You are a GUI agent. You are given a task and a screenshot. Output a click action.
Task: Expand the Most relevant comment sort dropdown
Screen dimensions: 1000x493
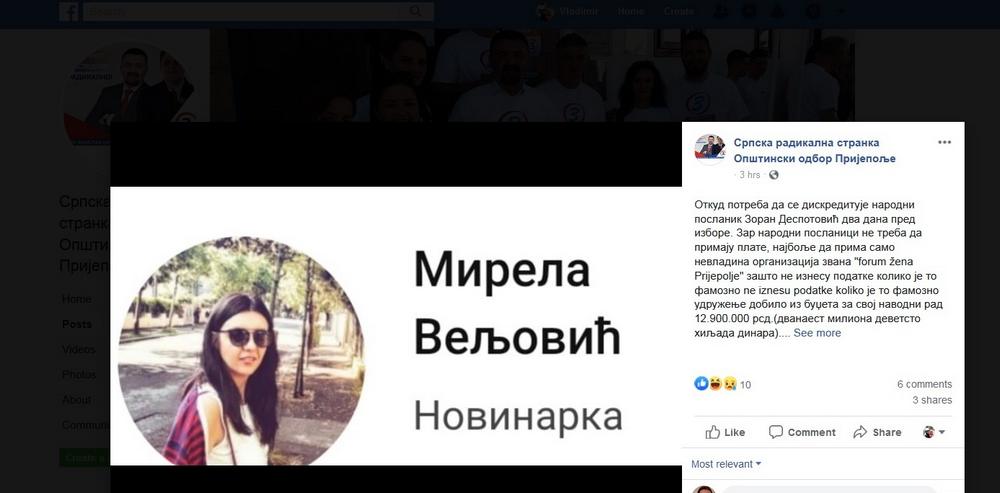tap(726, 464)
